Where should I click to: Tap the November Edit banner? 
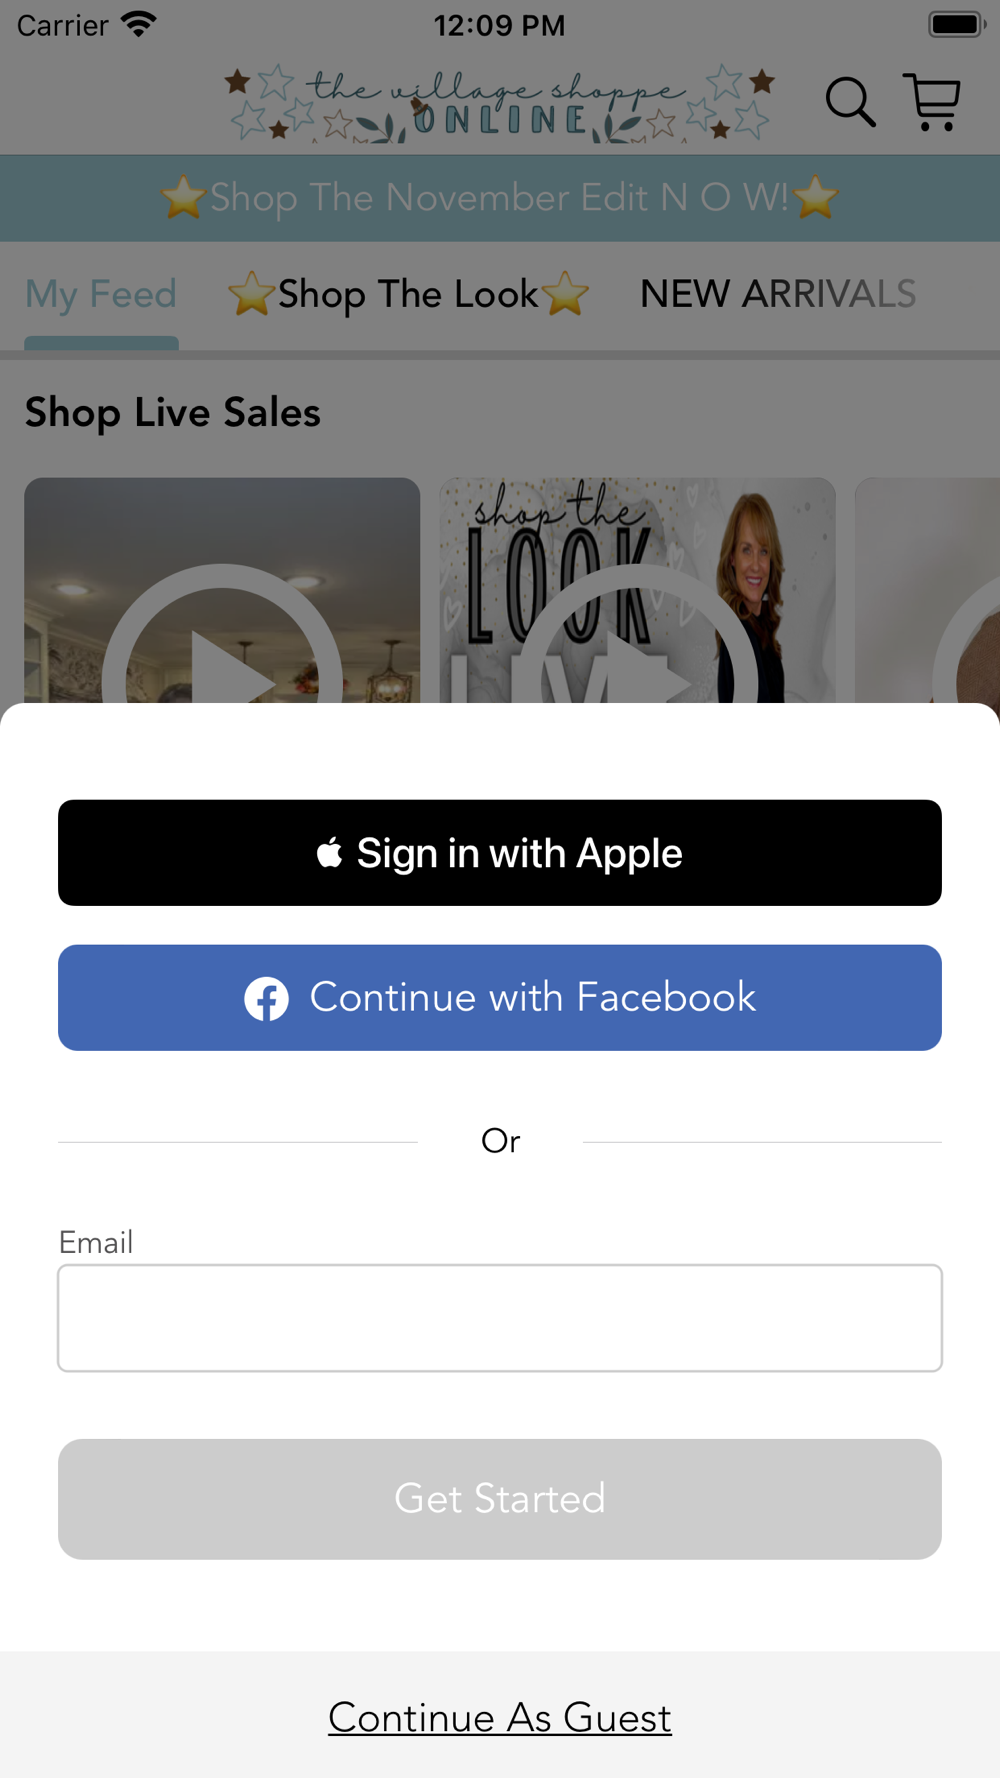pos(500,198)
